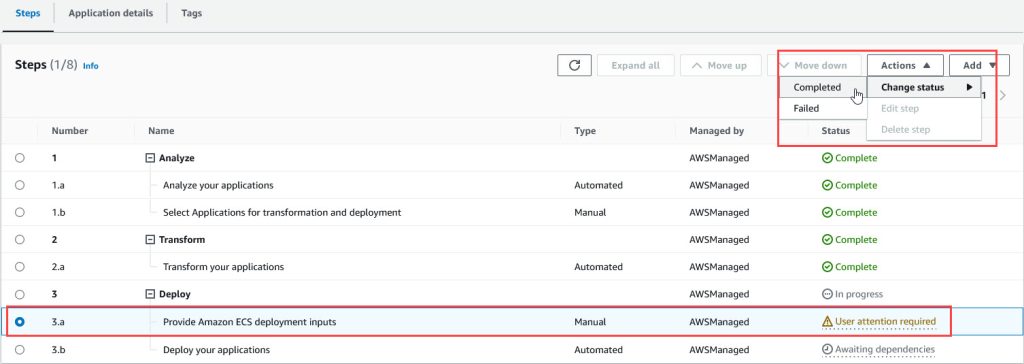This screenshot has height=364, width=1024.
Task: Switch to the Steps tab
Action: click(27, 13)
